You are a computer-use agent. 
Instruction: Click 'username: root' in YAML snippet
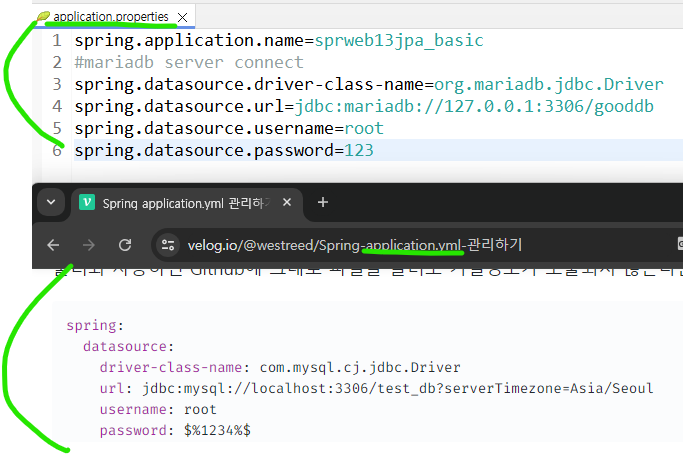tap(158, 410)
